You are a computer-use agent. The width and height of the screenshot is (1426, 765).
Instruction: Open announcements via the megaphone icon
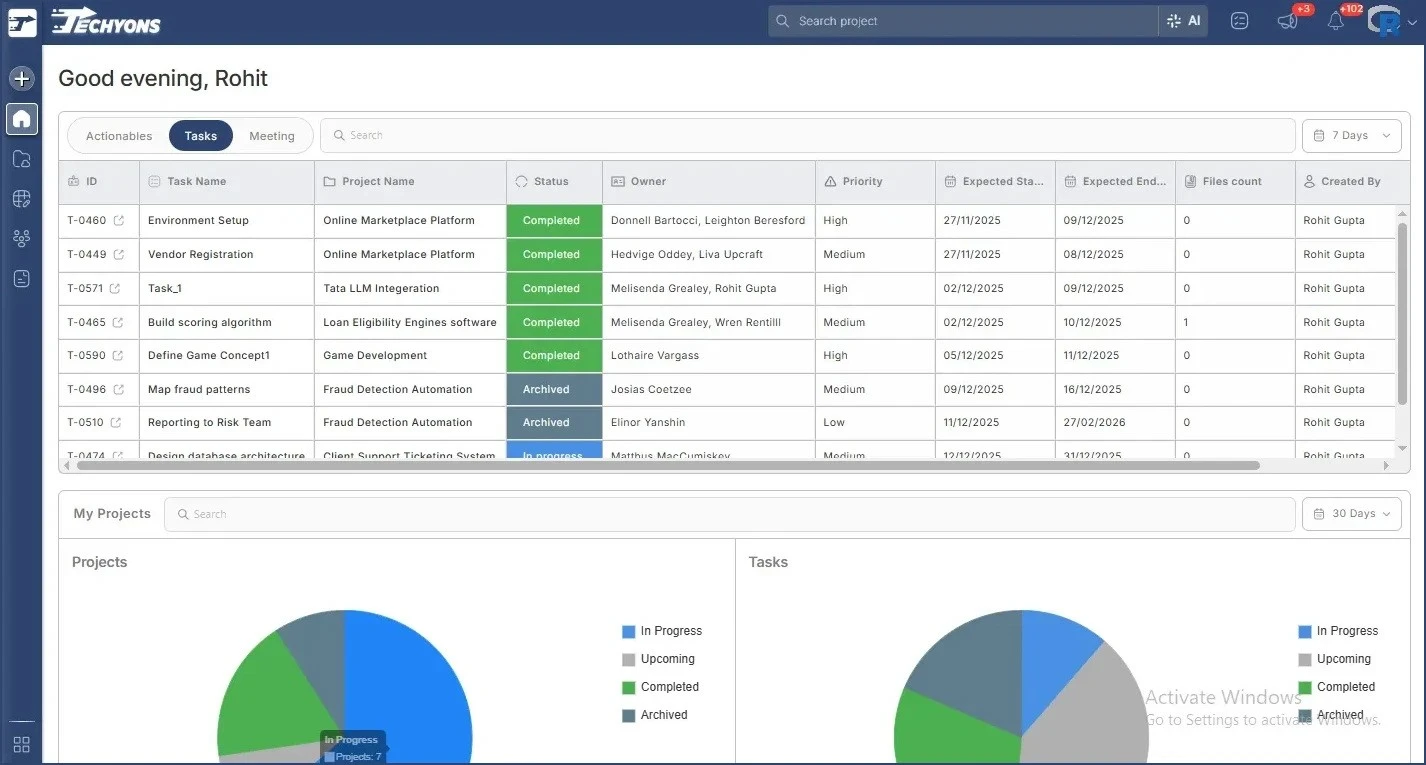[1287, 20]
